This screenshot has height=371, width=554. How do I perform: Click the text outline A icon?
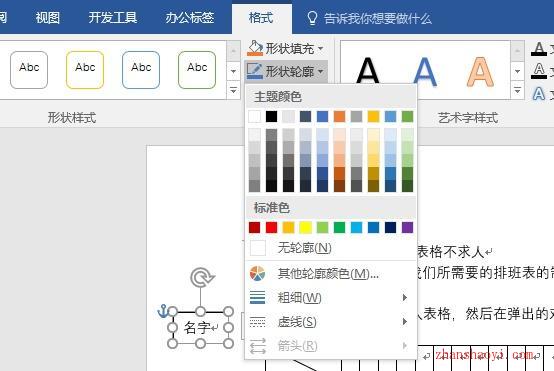(539, 71)
